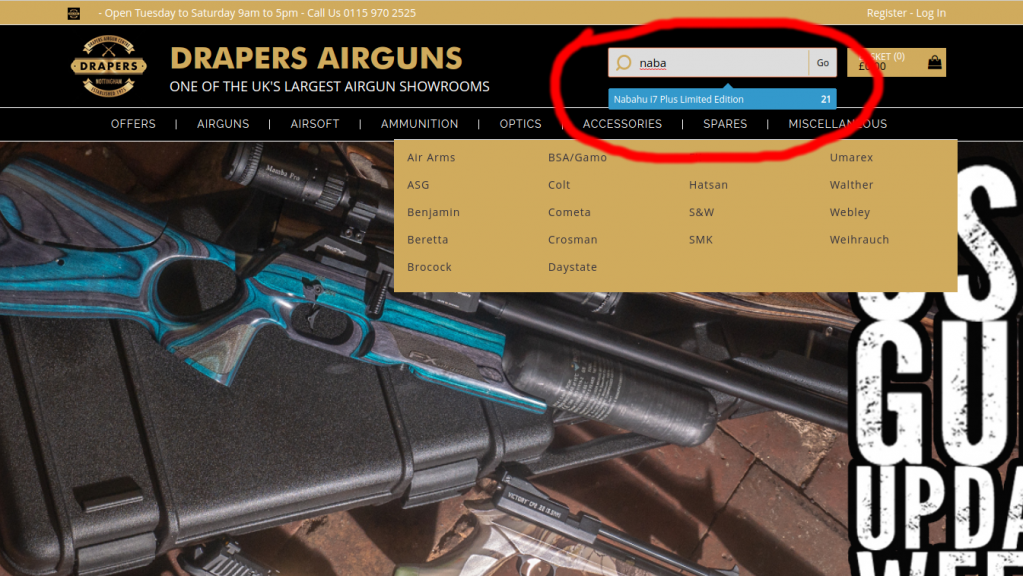Choose Air Arms brand
1023x576 pixels.
(431, 157)
